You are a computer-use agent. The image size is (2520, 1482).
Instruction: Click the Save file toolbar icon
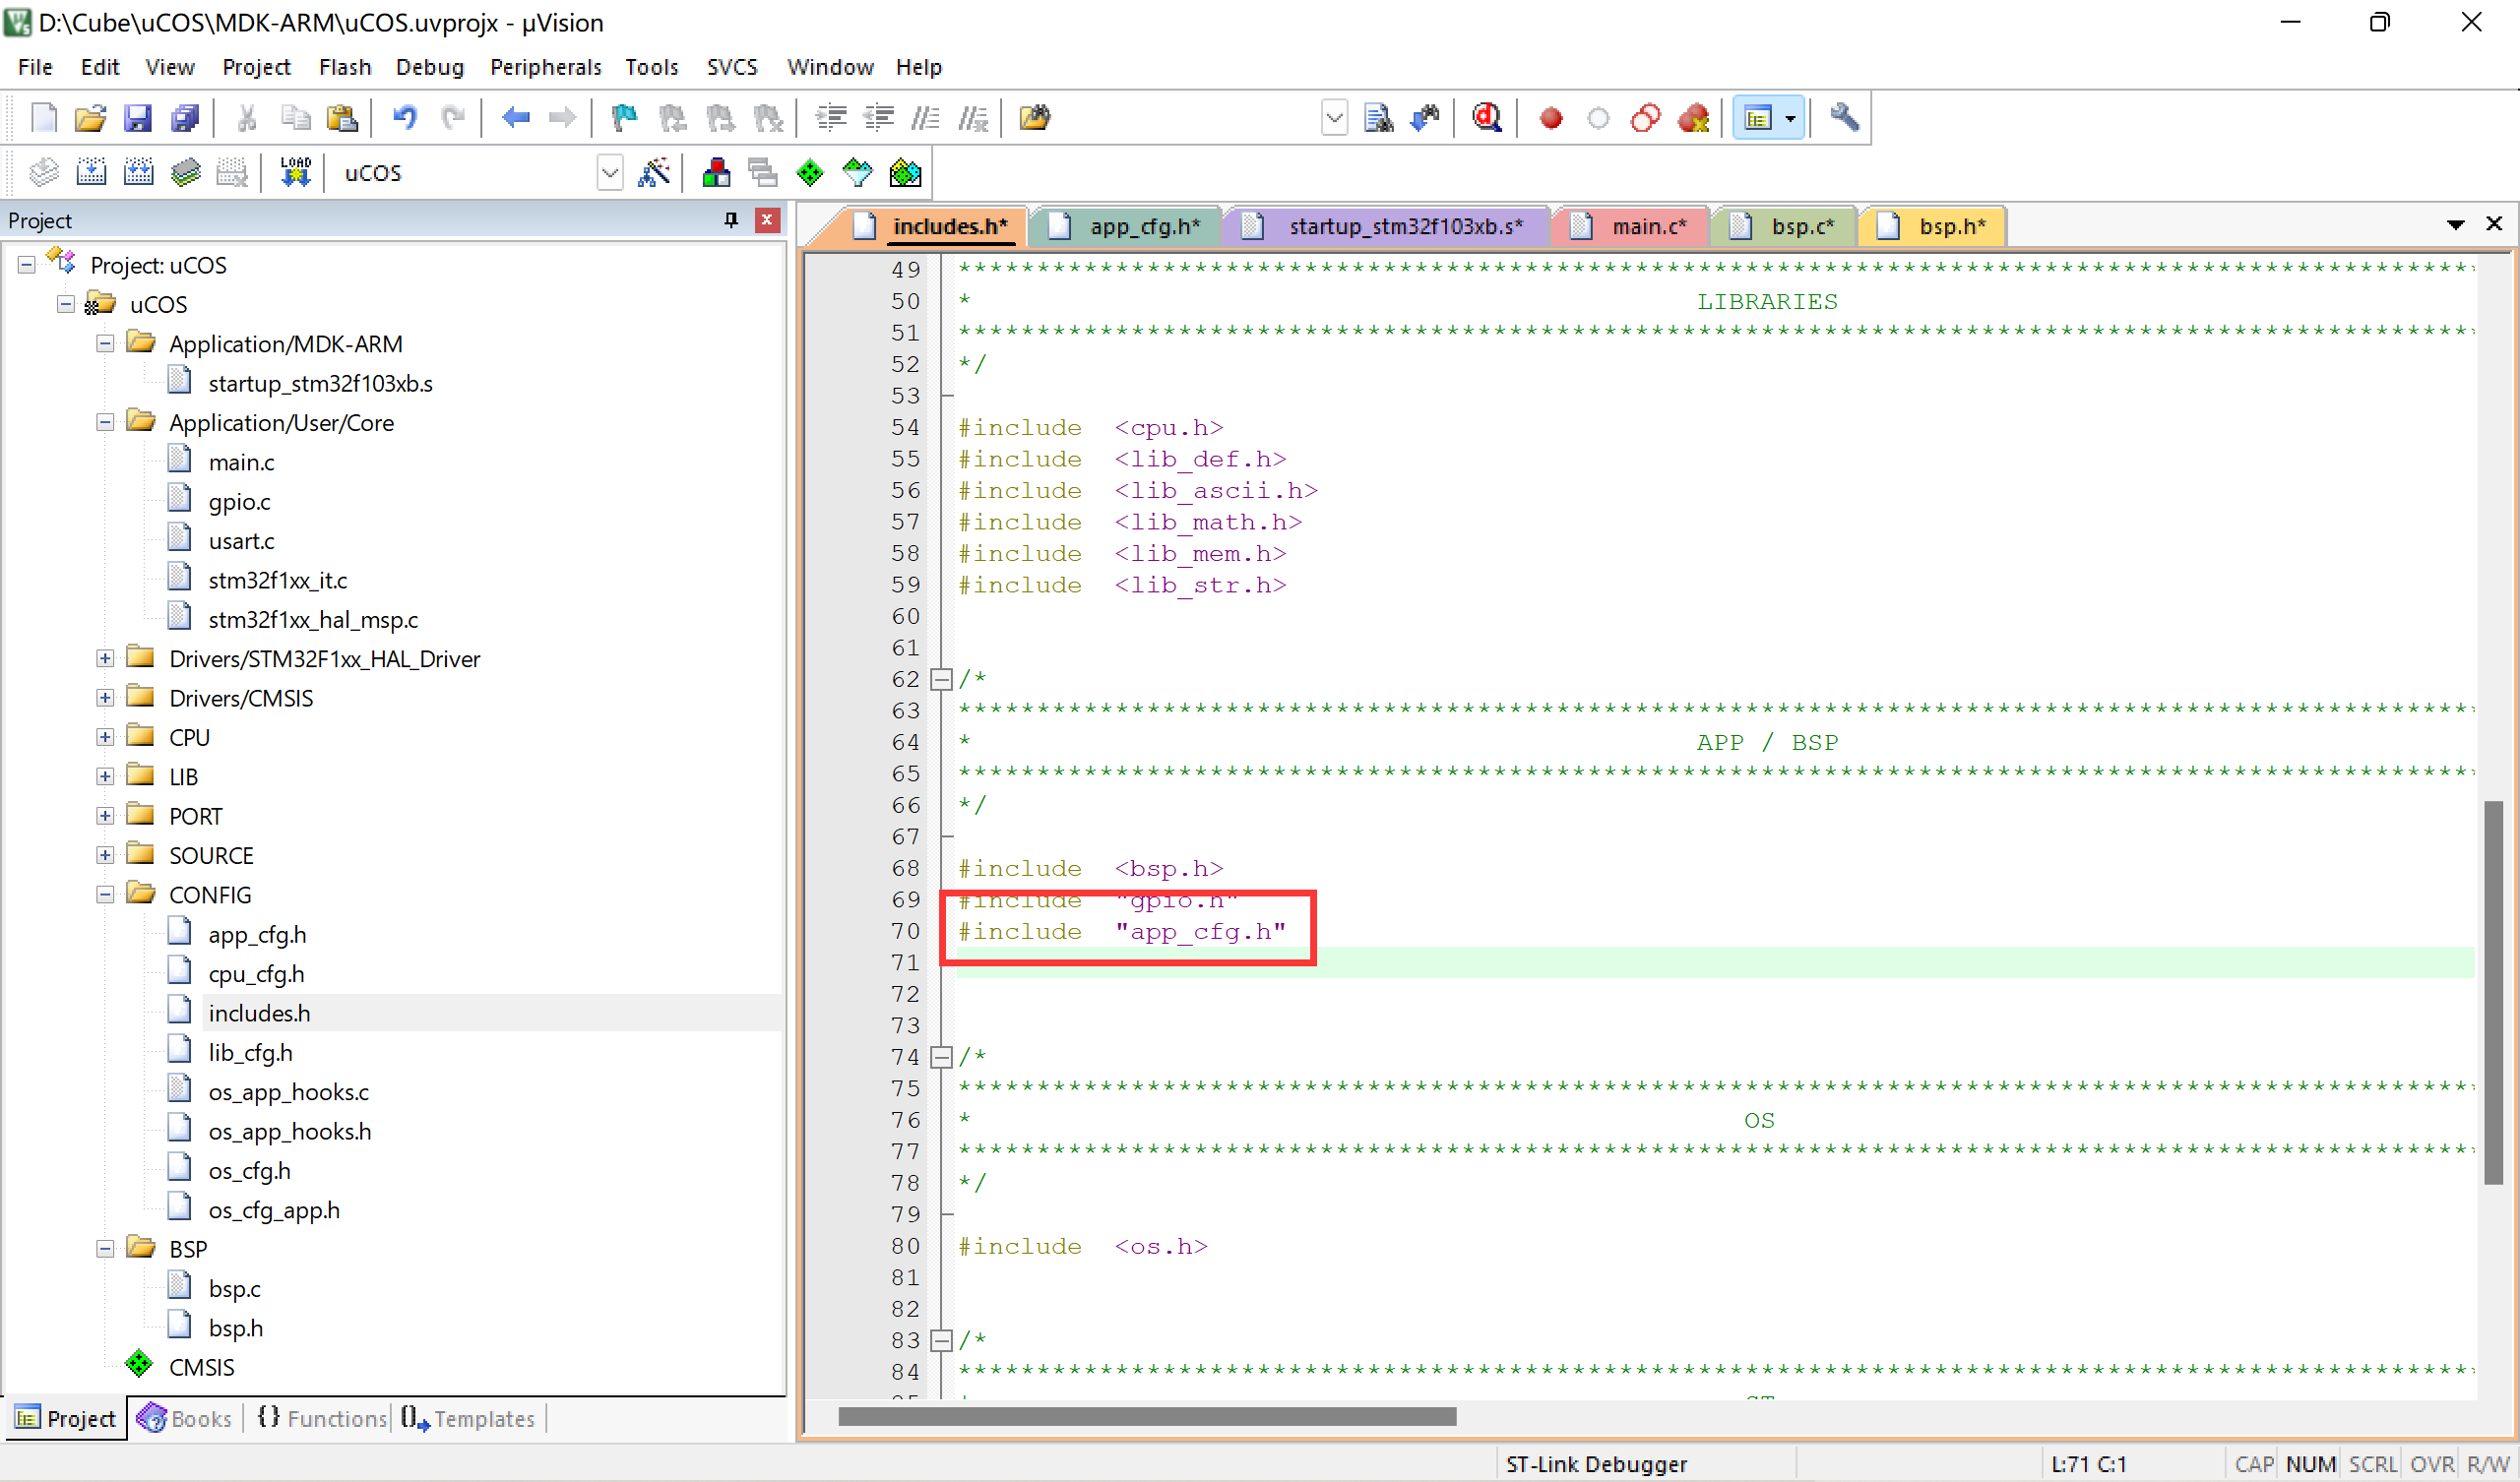click(x=137, y=118)
